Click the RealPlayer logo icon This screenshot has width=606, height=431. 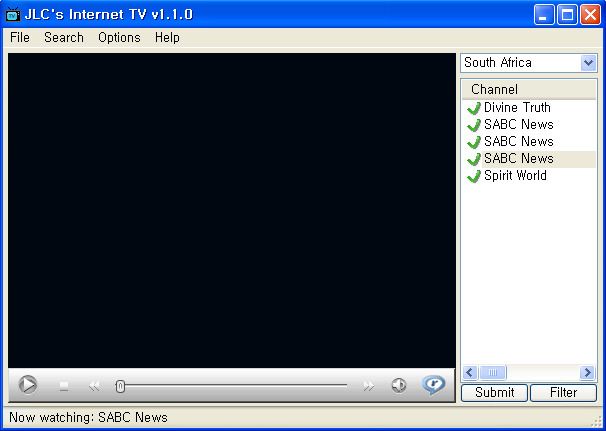pos(433,385)
